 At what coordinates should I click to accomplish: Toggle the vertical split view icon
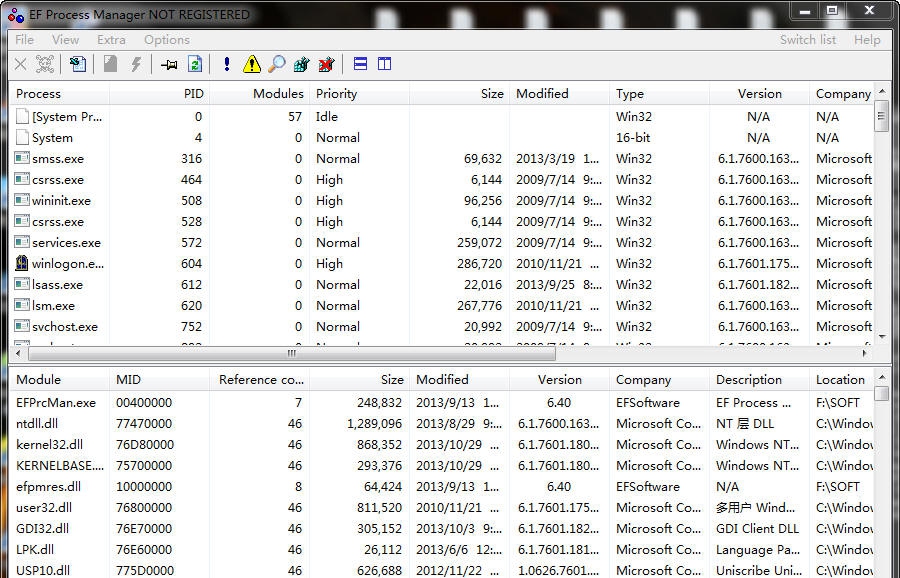click(384, 64)
